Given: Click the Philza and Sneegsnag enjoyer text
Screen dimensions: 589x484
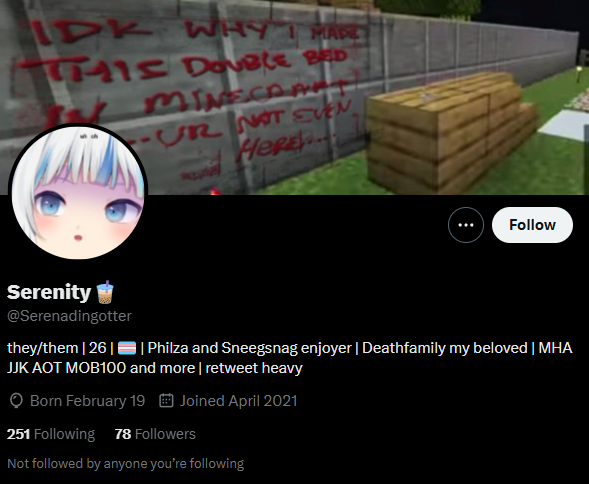Looking at the screenshot, I should point(249,348).
